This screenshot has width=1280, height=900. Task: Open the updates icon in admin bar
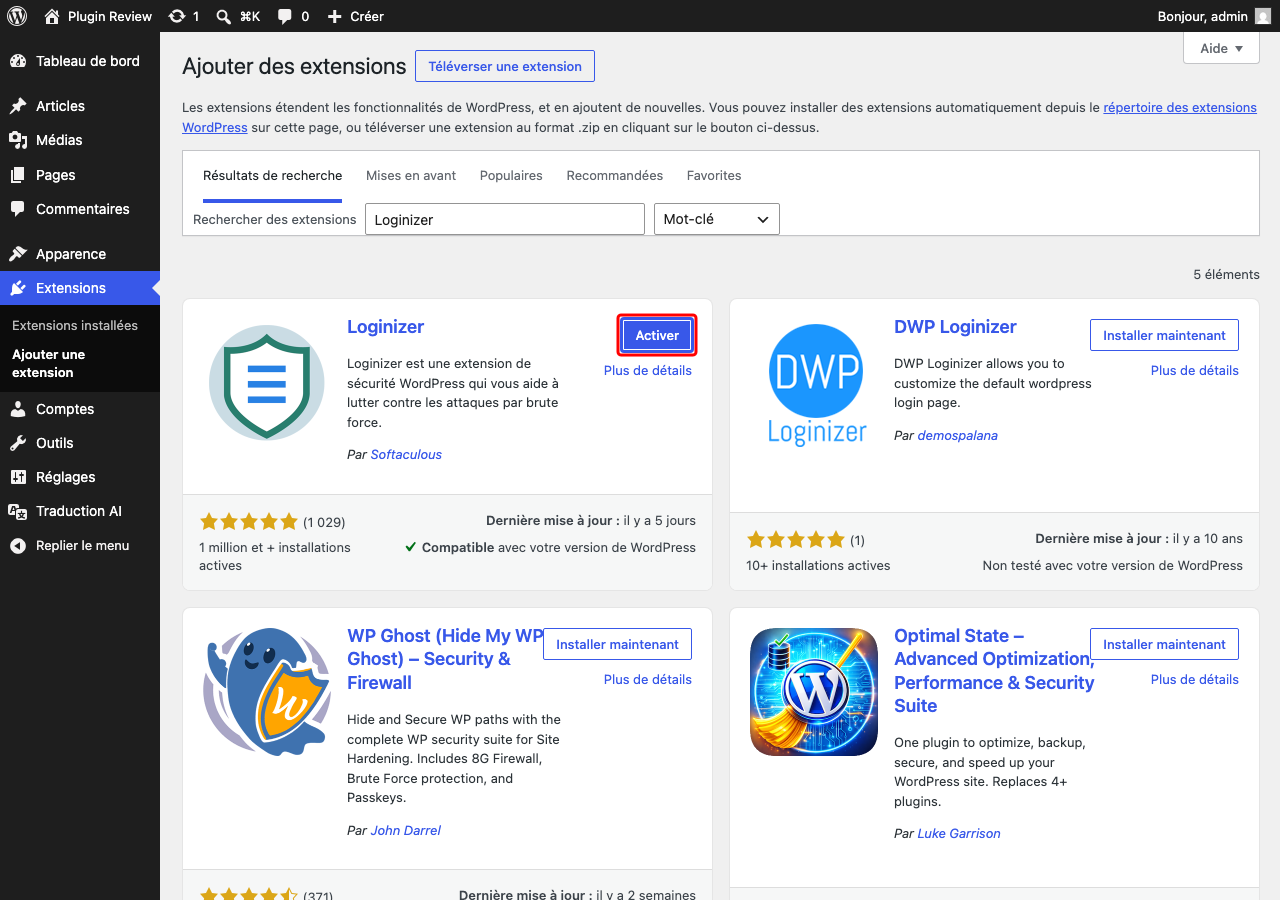tap(177, 16)
